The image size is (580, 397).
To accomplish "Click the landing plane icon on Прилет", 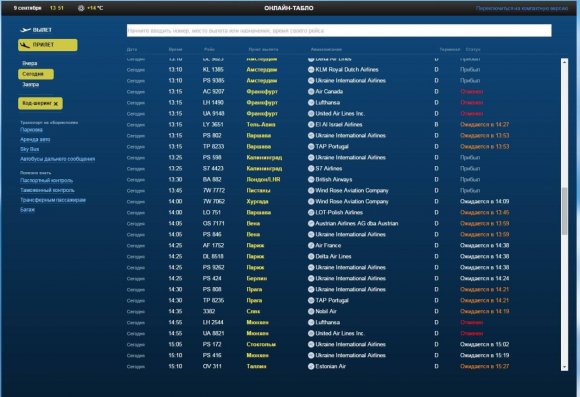I will click(25, 45).
